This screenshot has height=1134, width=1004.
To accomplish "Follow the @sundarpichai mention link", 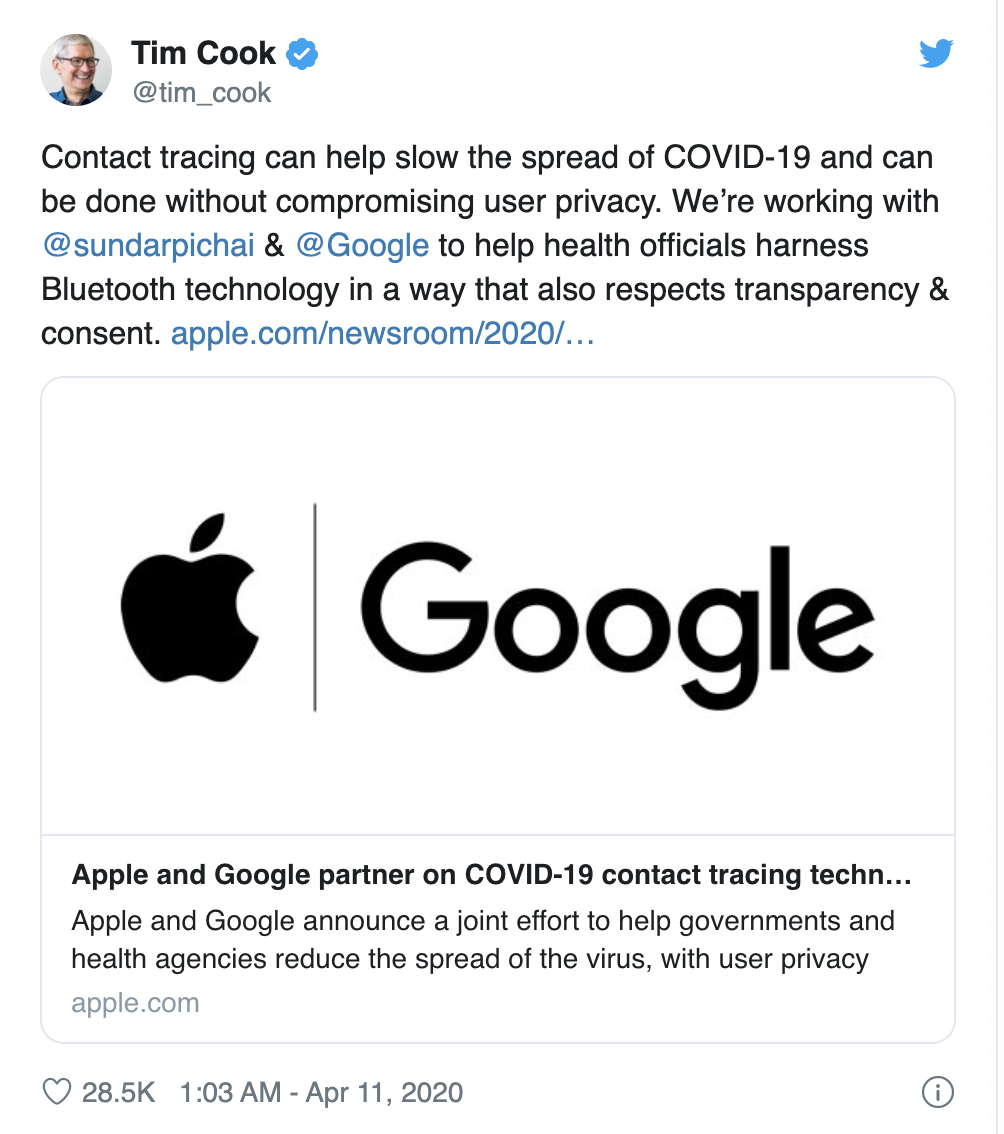I will pos(147,245).
